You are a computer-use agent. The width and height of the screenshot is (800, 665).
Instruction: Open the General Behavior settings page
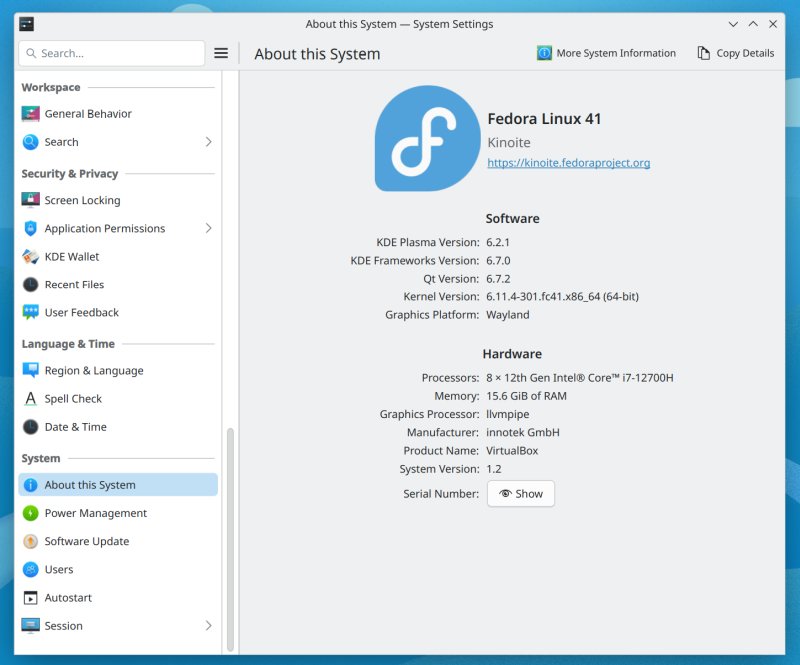pyautogui.click(x=118, y=114)
